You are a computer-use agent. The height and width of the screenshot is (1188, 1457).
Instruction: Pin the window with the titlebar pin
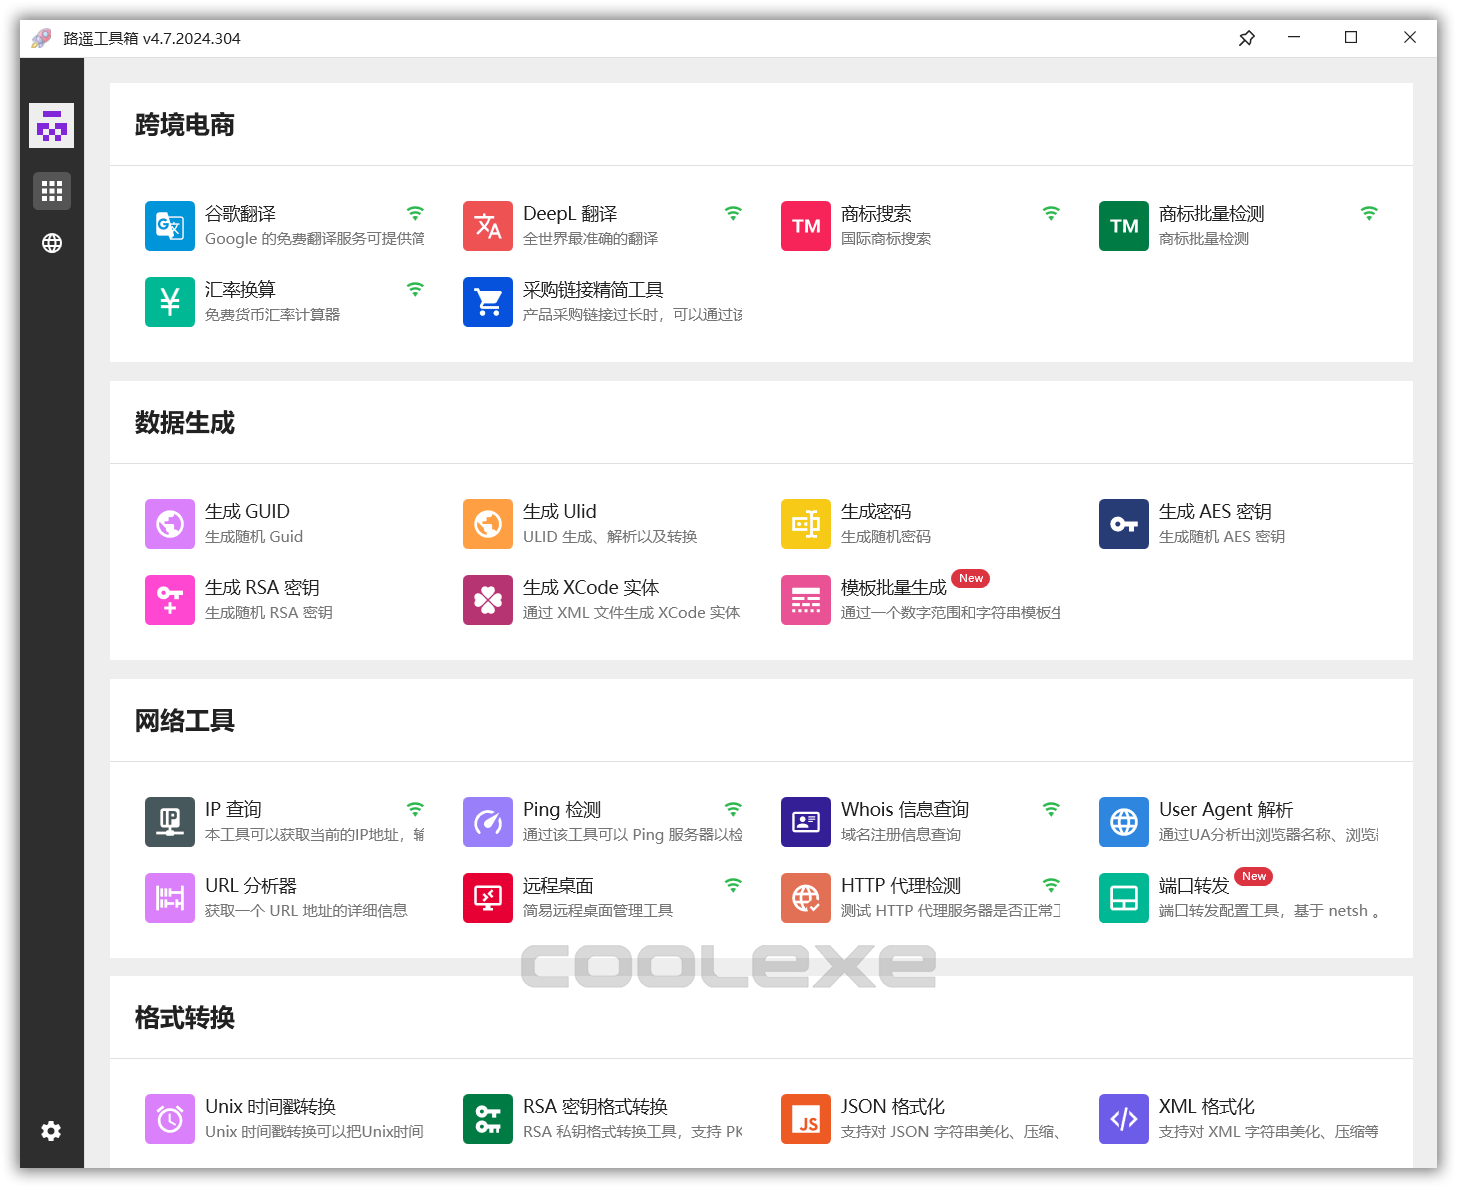1246,37
